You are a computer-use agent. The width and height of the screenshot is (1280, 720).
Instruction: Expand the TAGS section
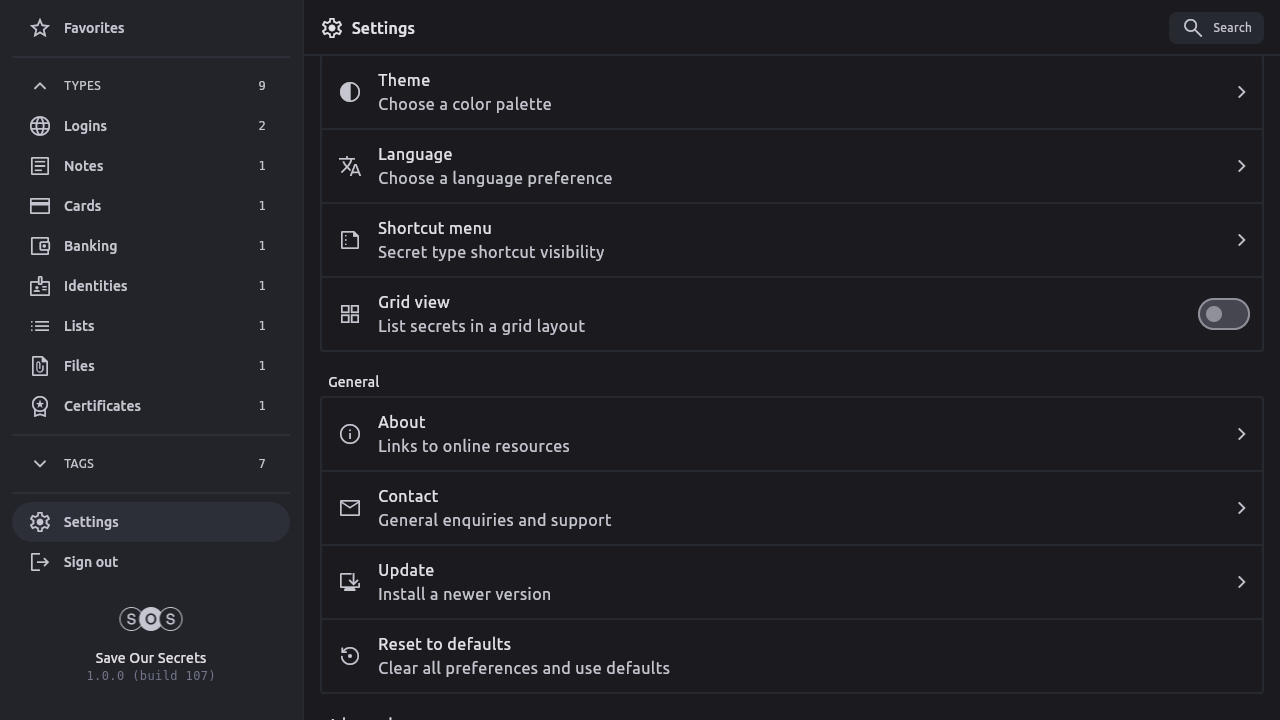[x=40, y=464]
